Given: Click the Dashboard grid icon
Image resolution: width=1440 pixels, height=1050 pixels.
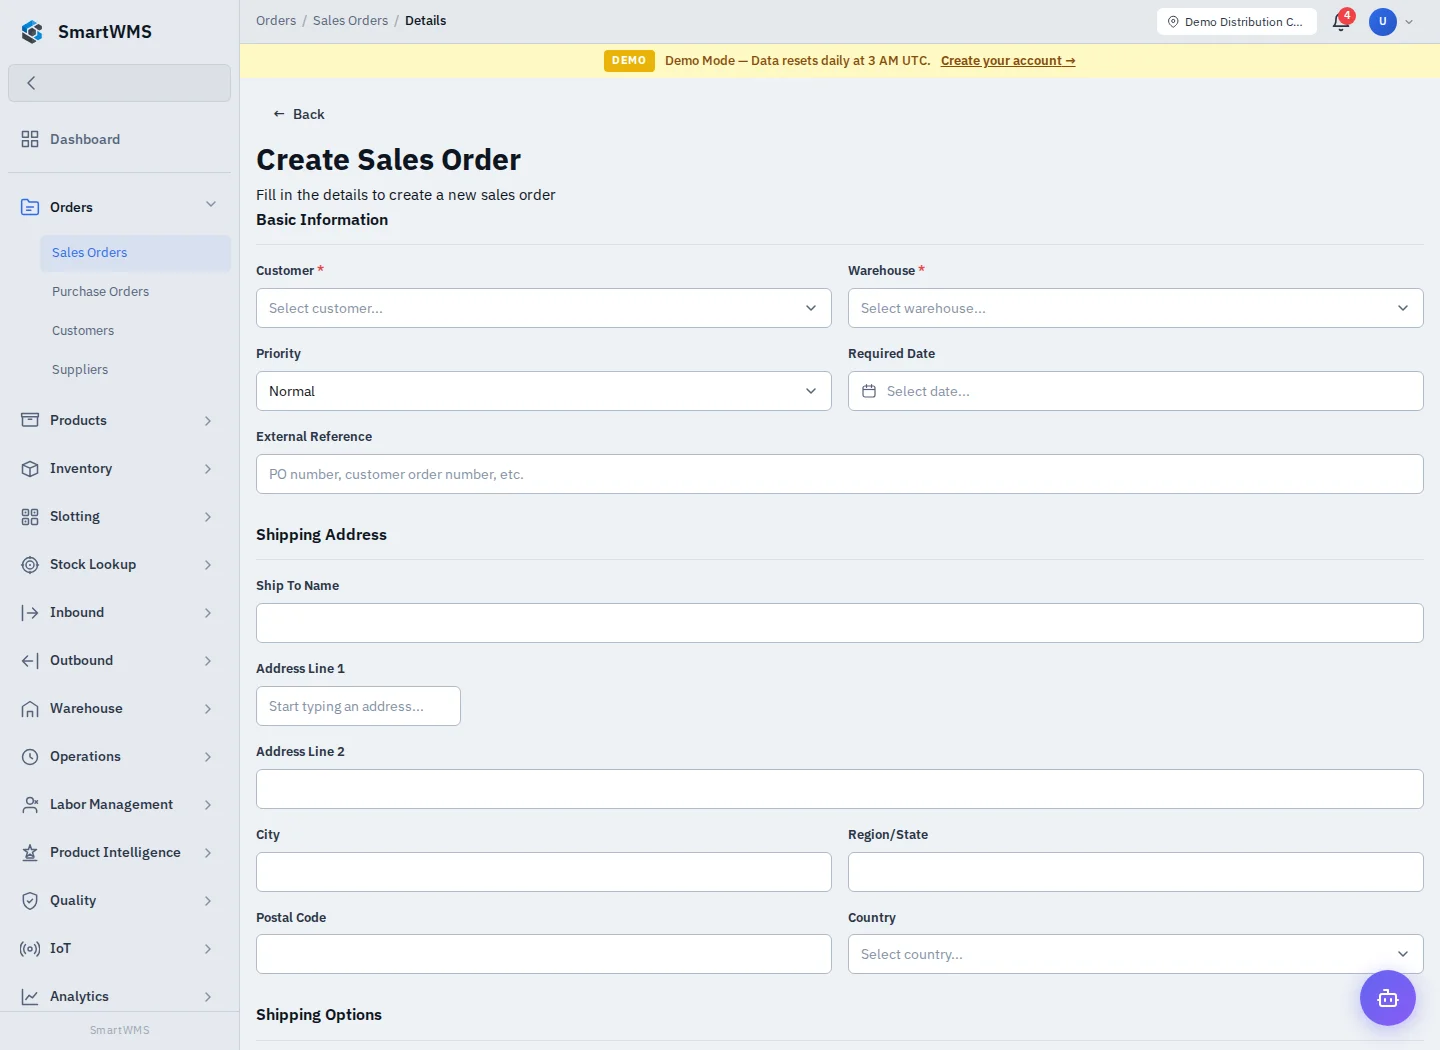Looking at the screenshot, I should (30, 139).
